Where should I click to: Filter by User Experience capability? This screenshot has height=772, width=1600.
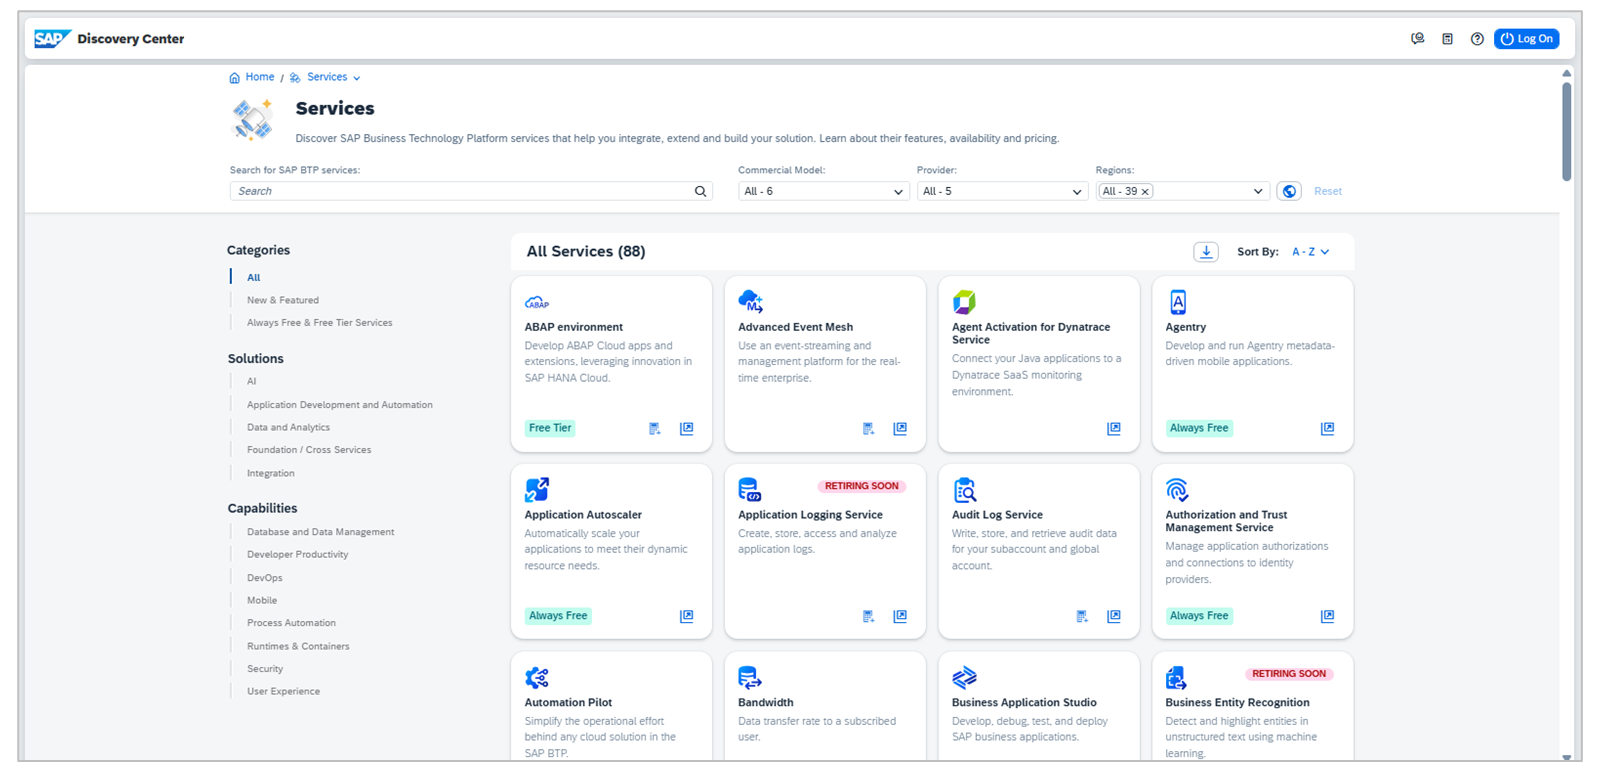click(x=284, y=691)
